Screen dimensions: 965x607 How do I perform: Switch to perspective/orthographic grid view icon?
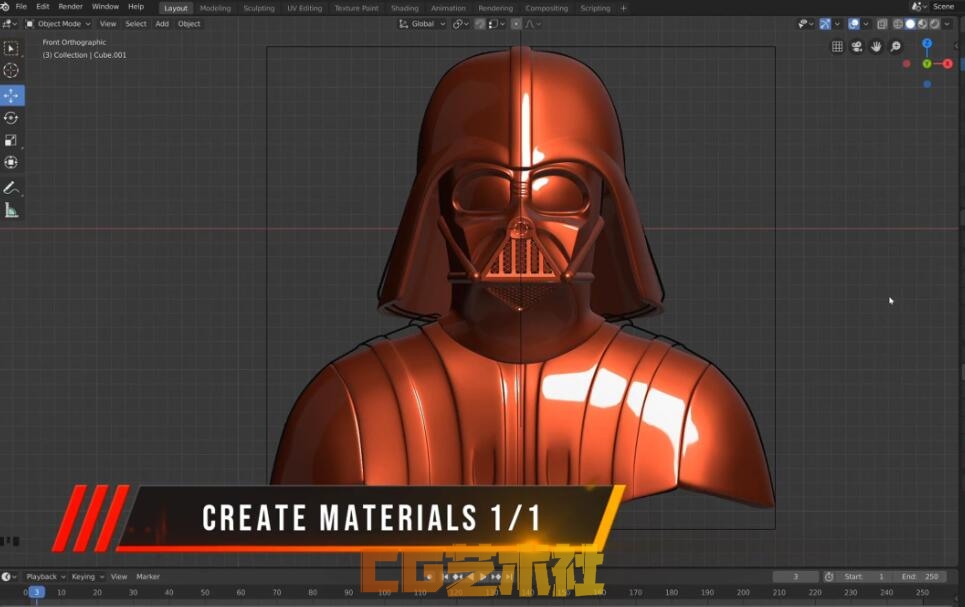tap(837, 47)
